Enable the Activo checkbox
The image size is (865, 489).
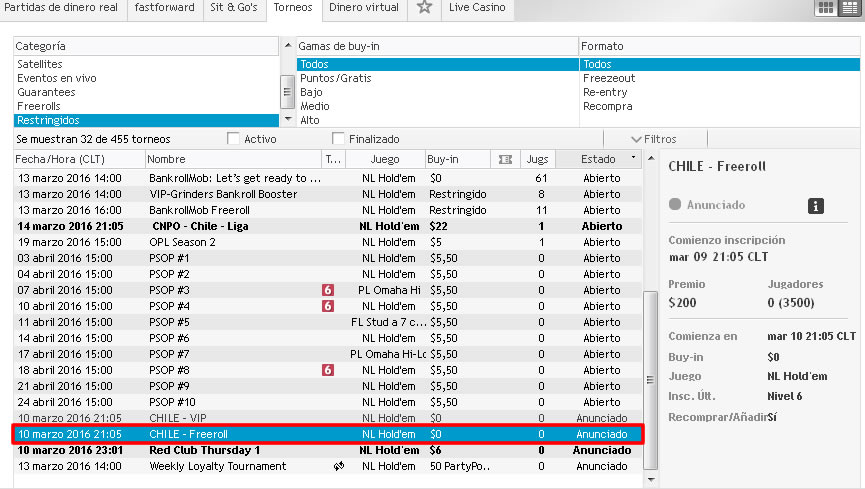click(234, 139)
